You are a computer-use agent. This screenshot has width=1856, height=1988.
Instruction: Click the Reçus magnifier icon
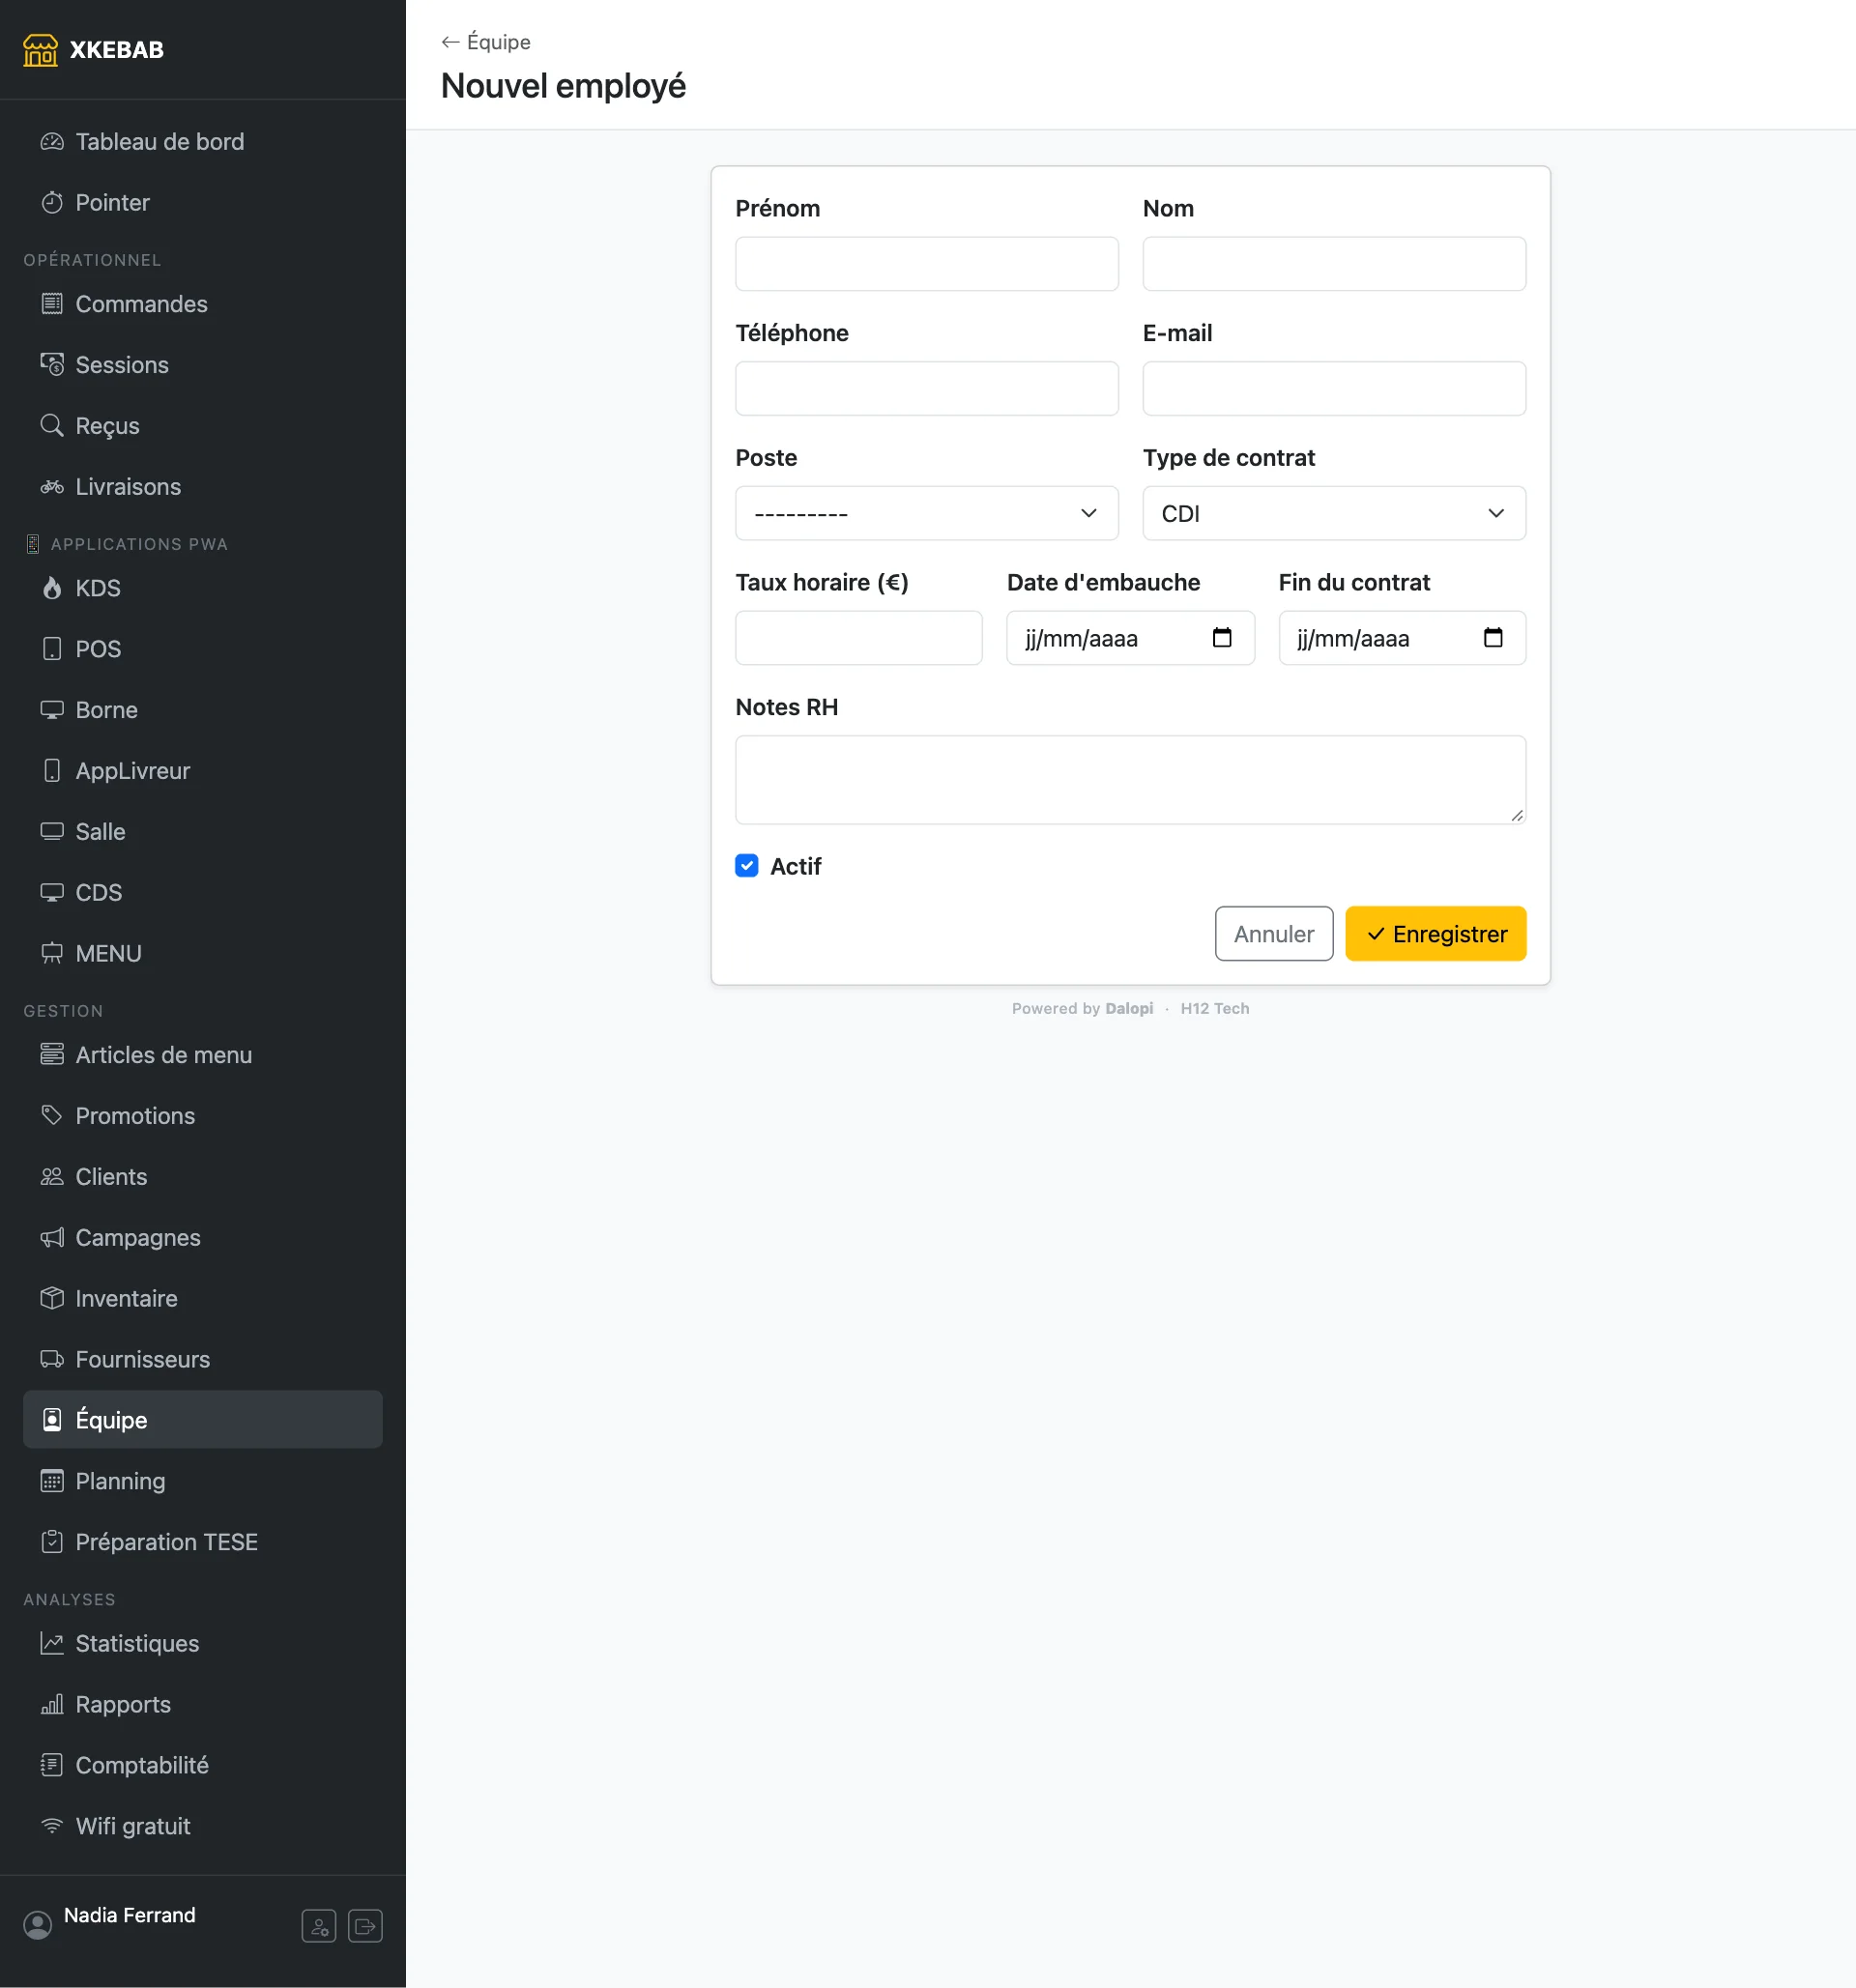click(52, 425)
